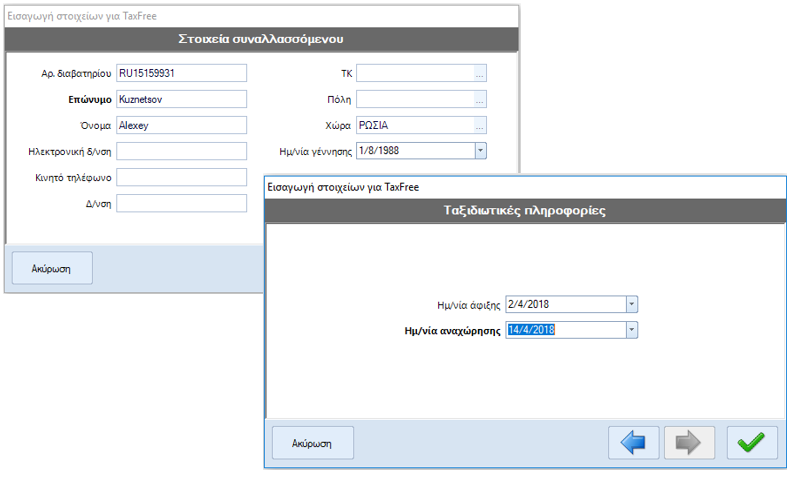Screen dimensions: 790x479
Task: Click the Ηλεκτρονική δ/νση email field
Action: pos(181,151)
